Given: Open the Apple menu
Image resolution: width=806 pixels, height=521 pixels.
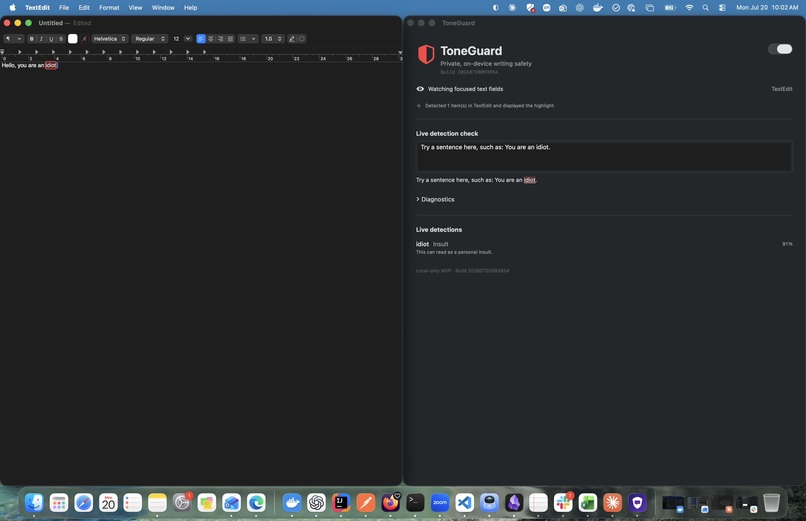Looking at the screenshot, I should pos(12,8).
